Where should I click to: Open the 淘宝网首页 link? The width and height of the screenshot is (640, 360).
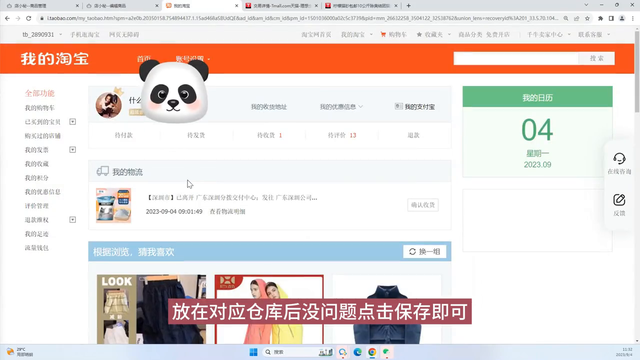point(316,35)
